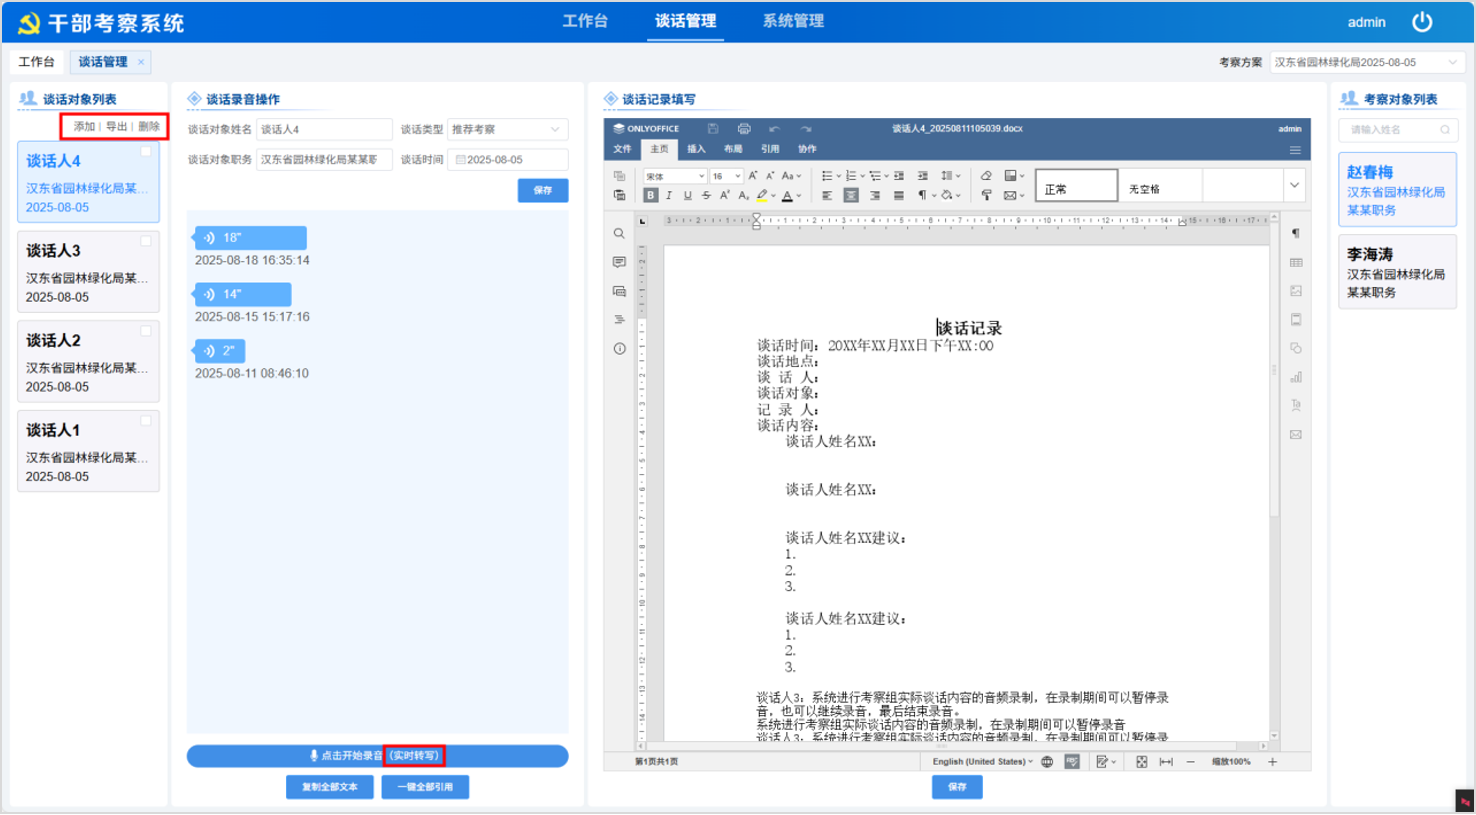The image size is (1476, 815).
Task: Click the power logout icon
Action: click(1422, 21)
